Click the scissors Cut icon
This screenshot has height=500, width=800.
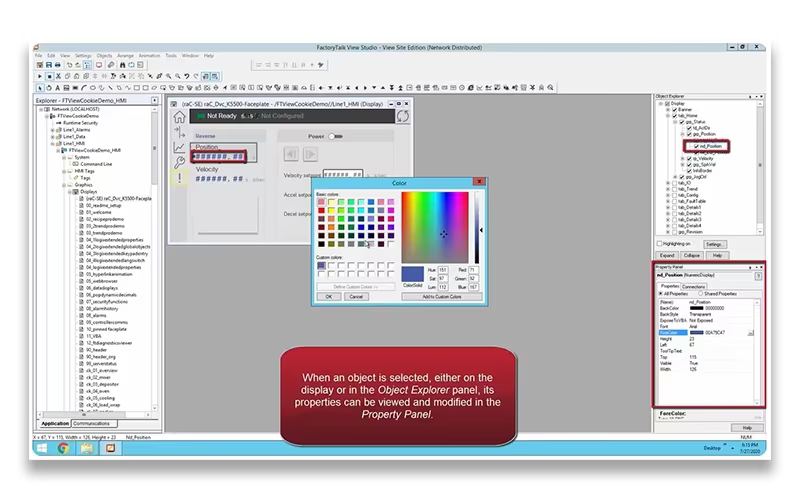tap(58, 76)
